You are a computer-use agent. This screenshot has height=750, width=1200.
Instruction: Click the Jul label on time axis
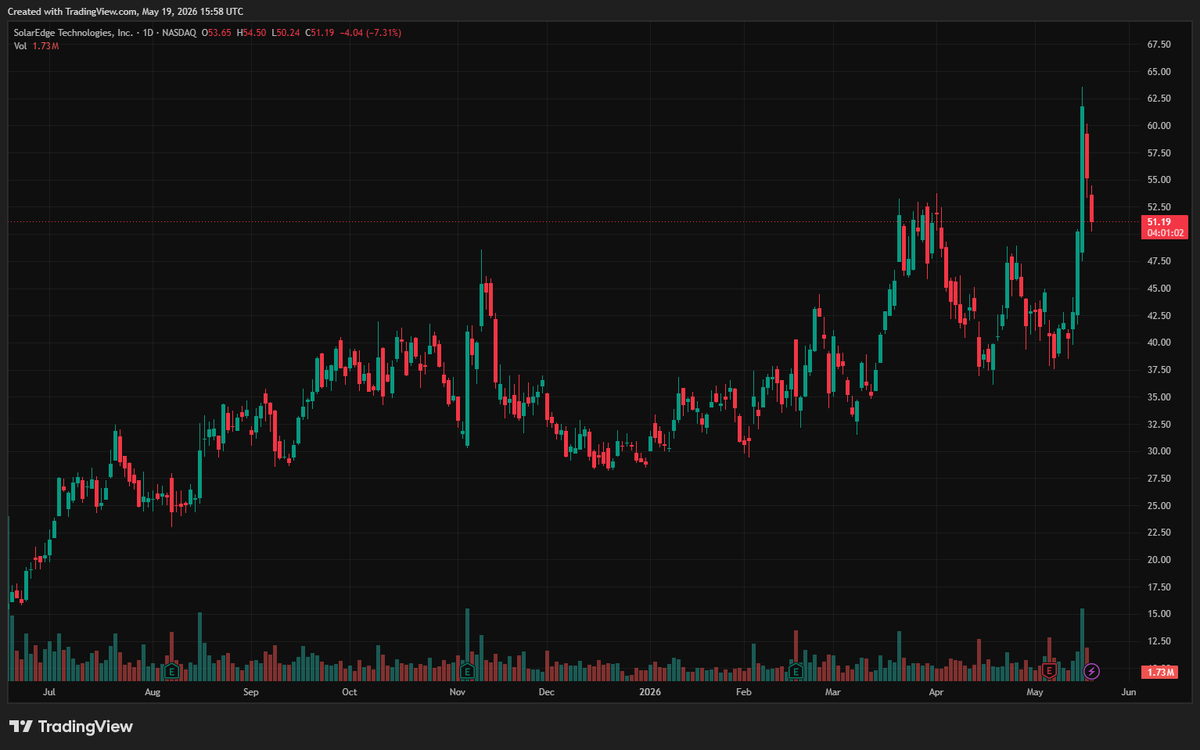(50, 691)
